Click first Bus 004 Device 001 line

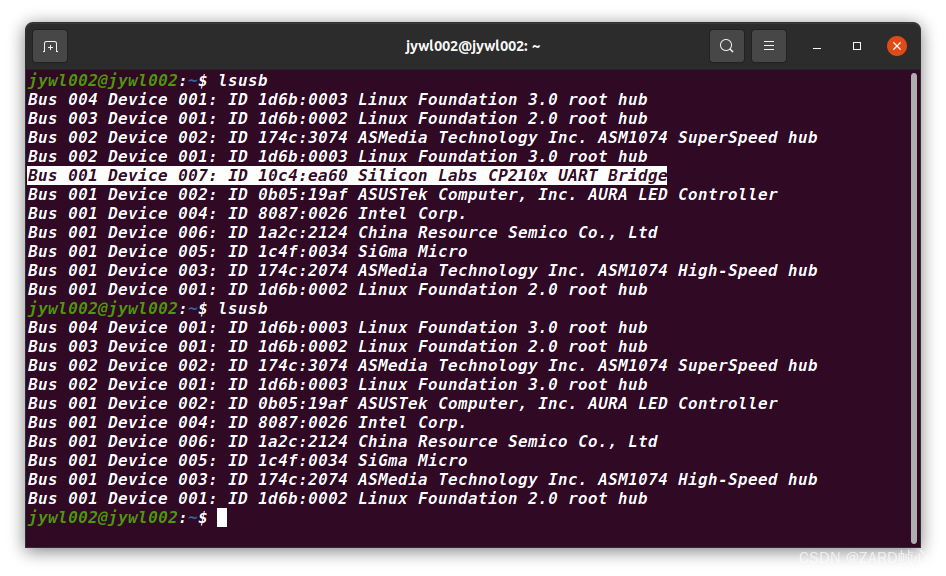337,100
